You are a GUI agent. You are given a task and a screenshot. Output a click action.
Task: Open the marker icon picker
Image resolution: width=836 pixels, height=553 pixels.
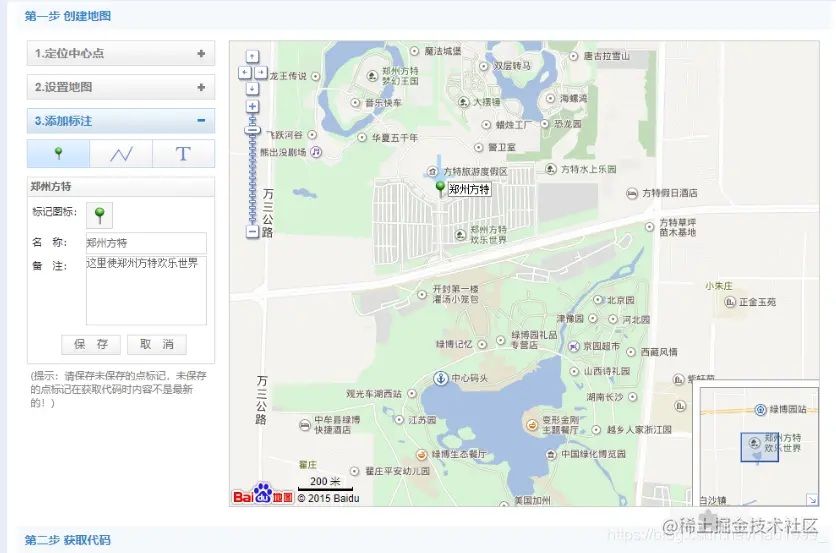100,215
